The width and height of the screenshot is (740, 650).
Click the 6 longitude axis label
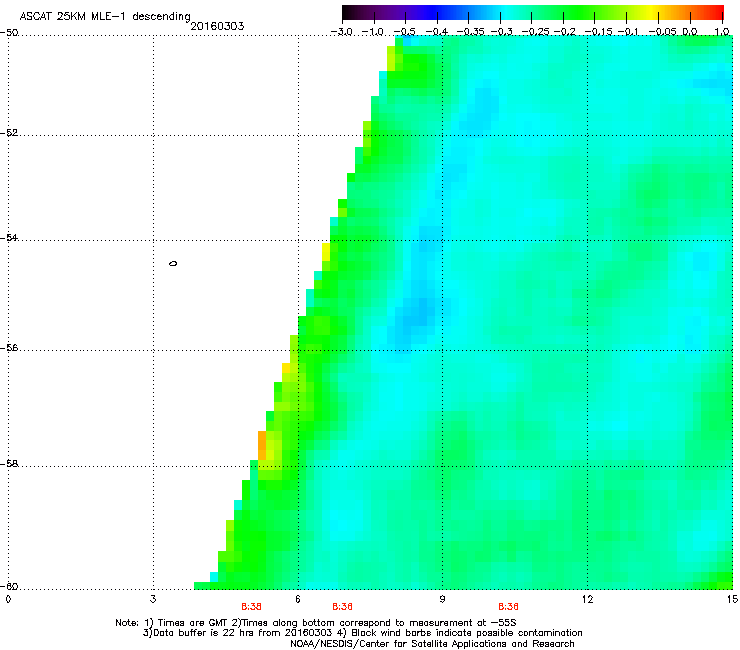pos(298,599)
